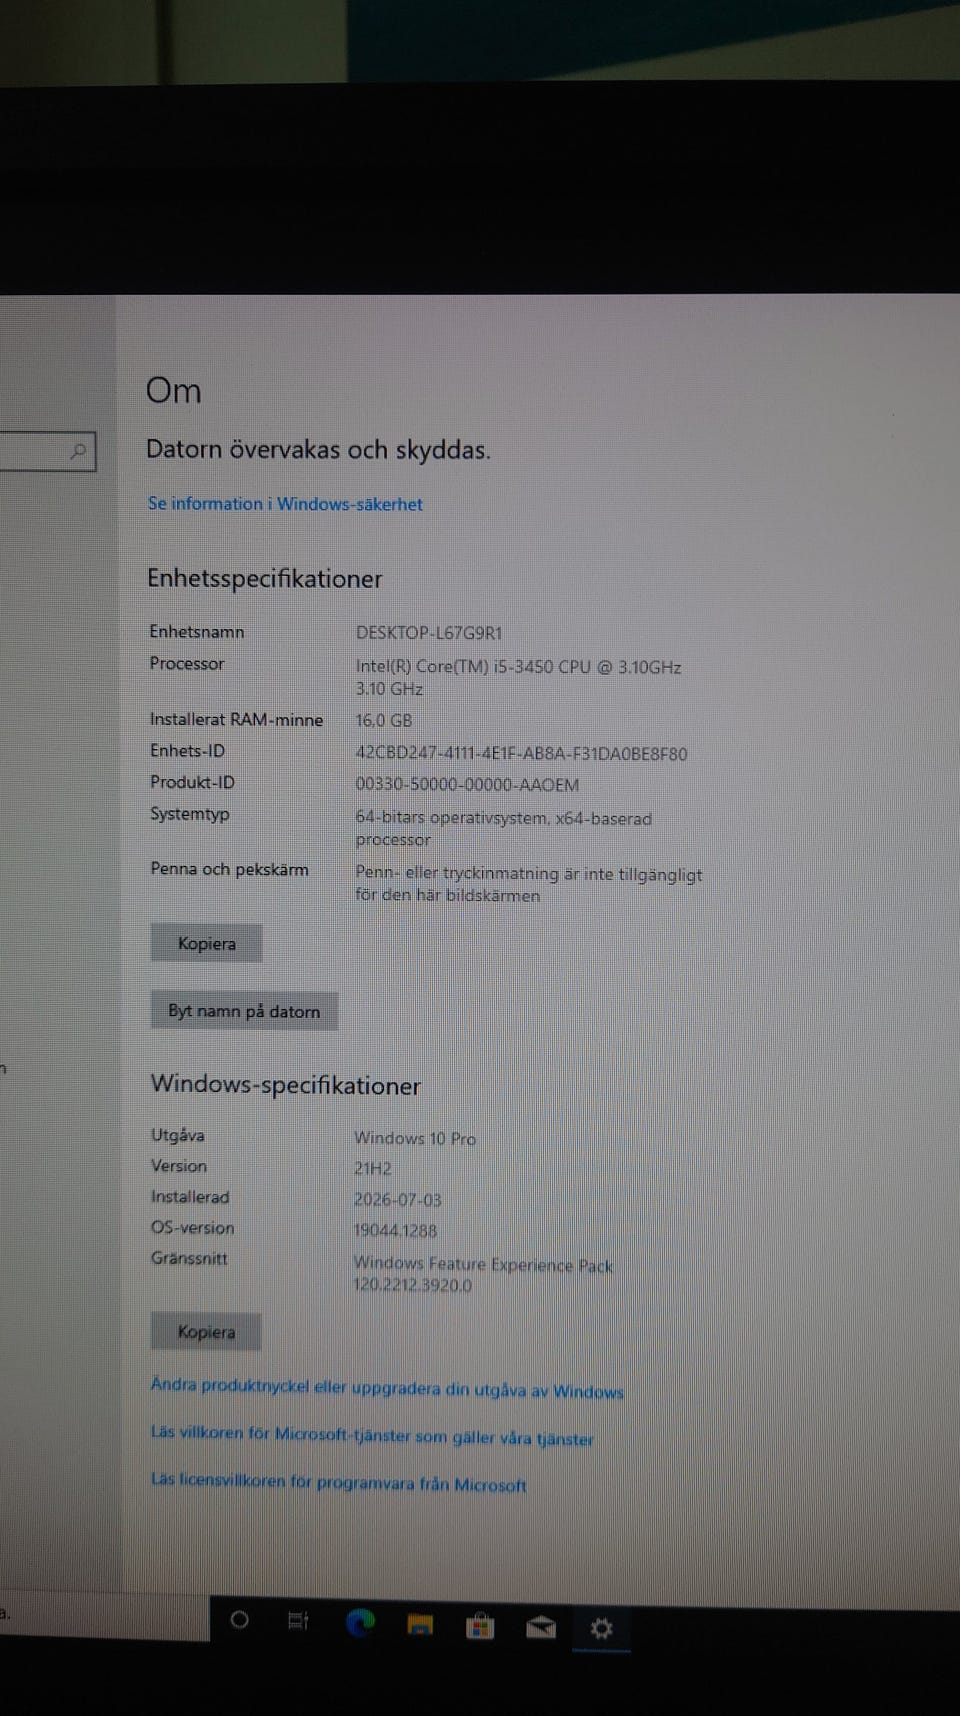Open "Ändra produktnyckel eller uppgradera" link

click(x=387, y=1388)
